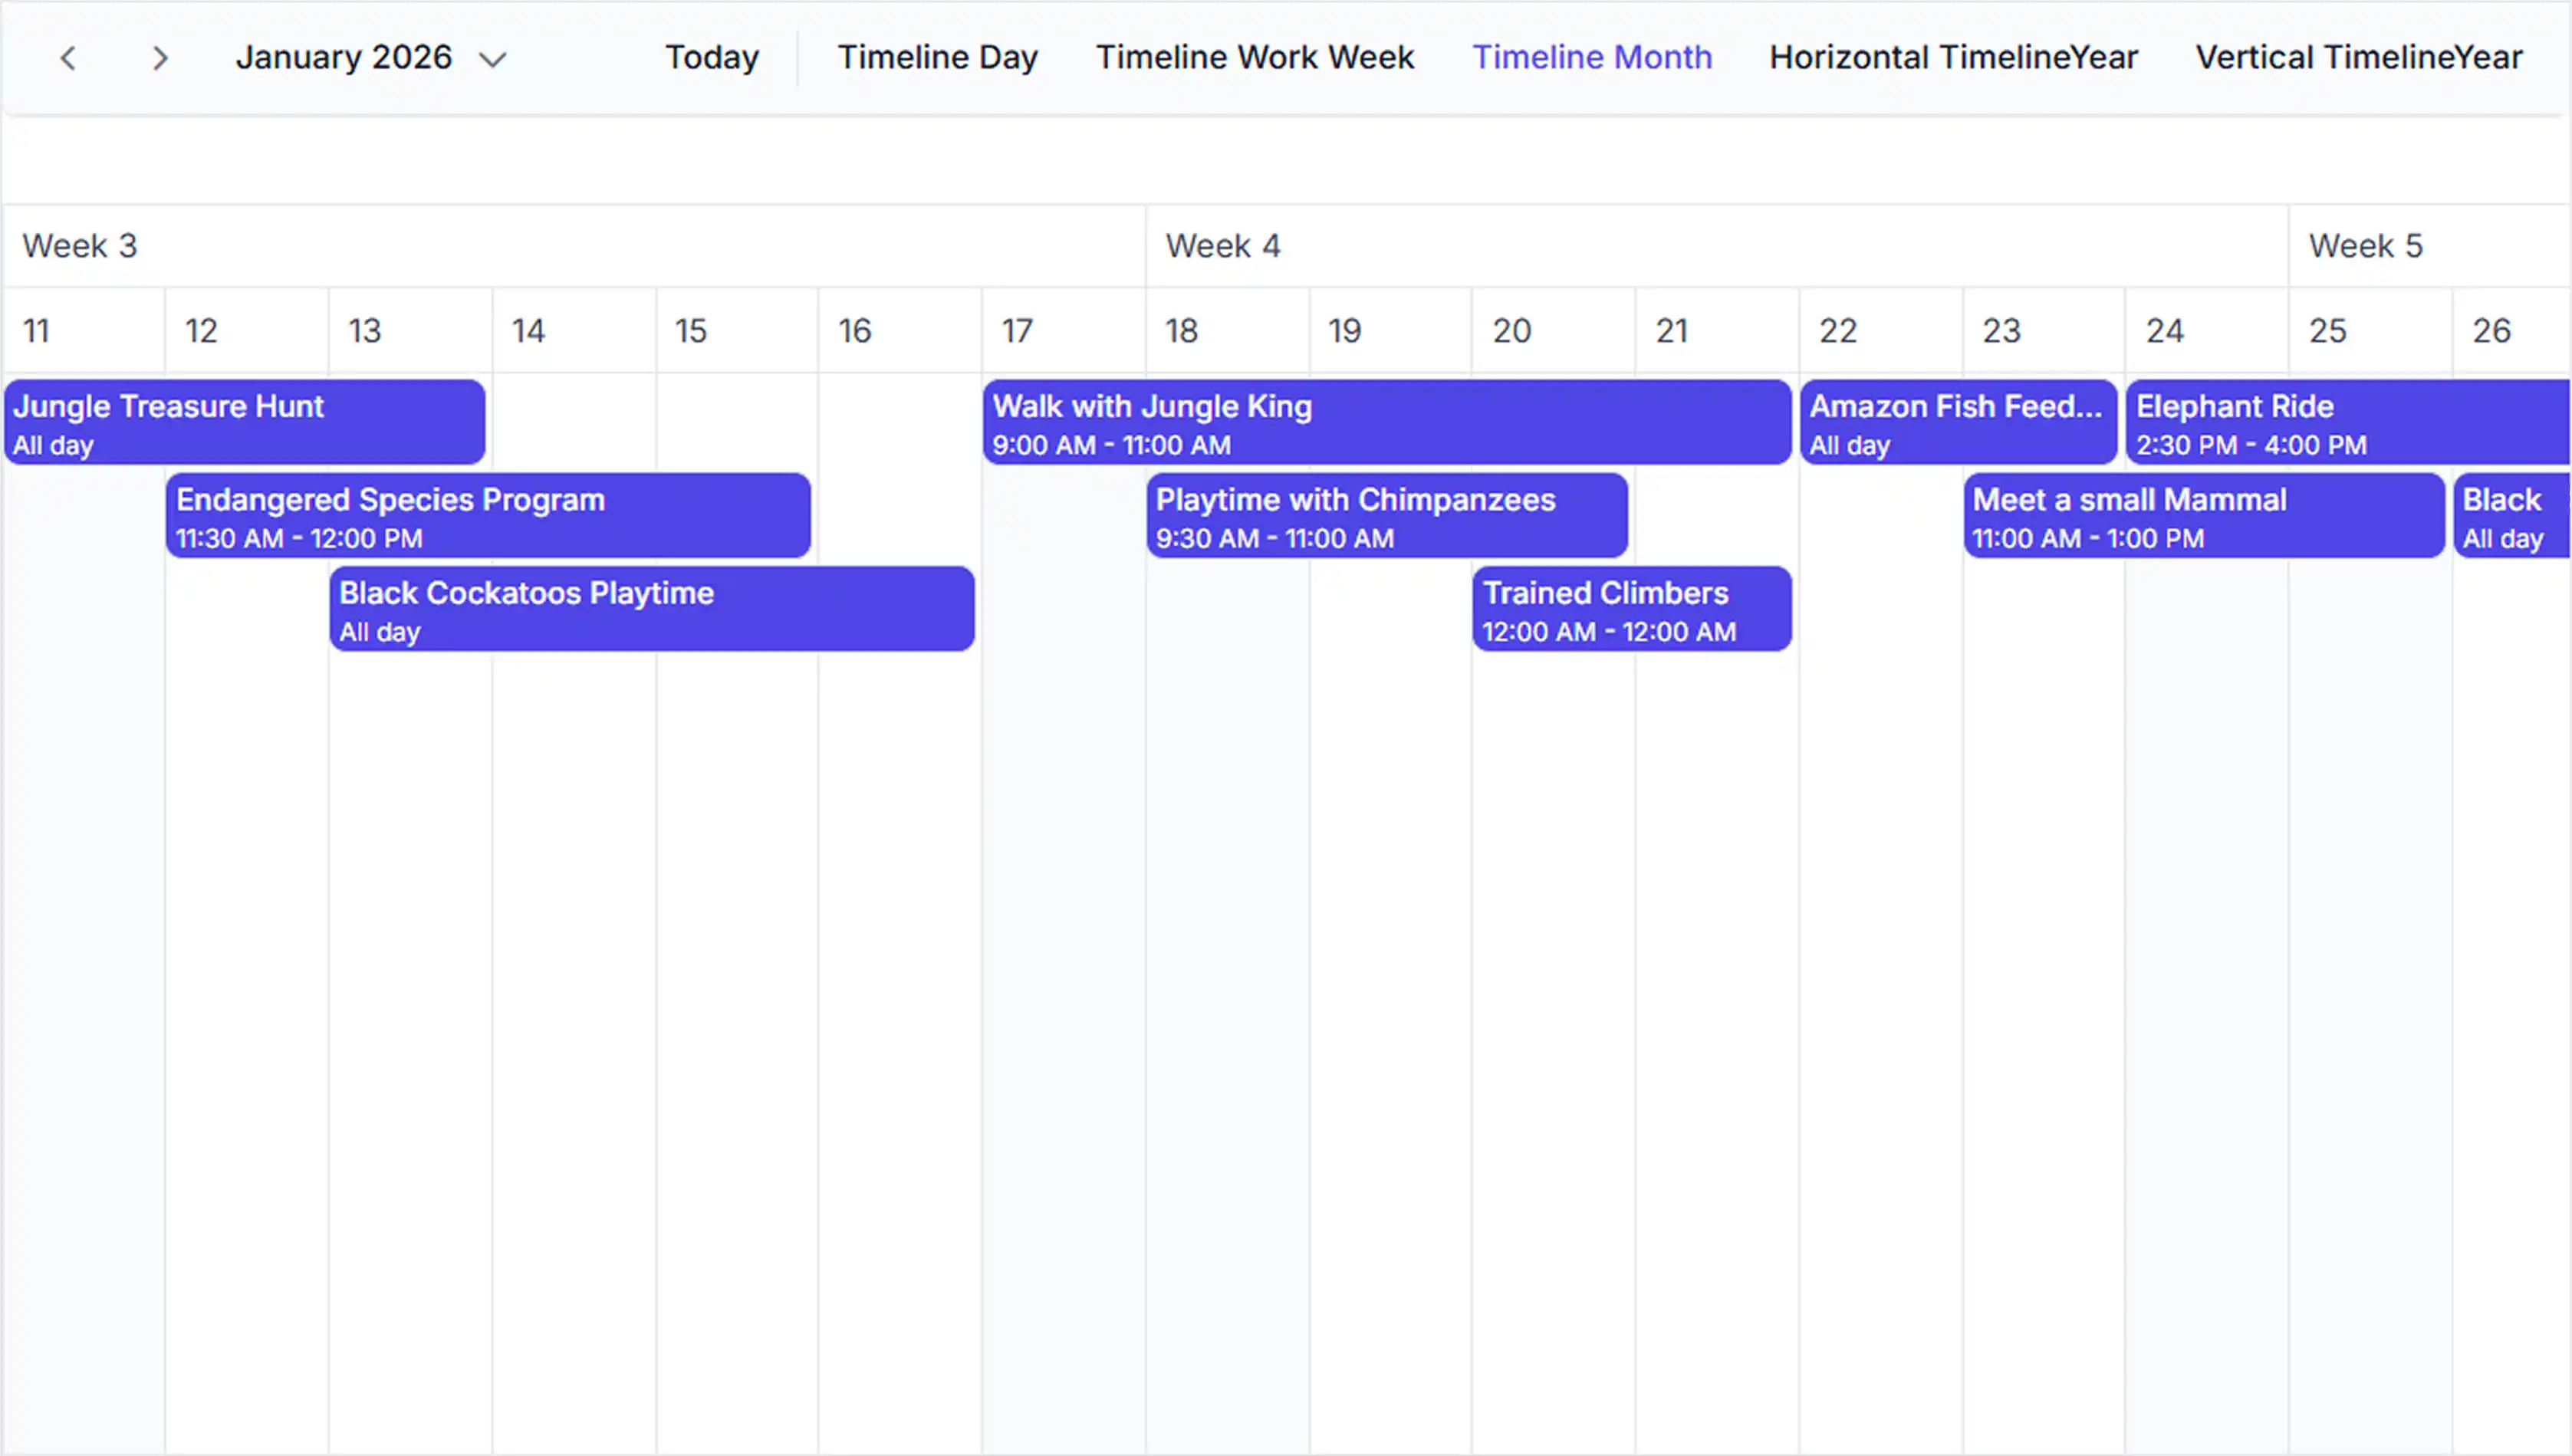Switch to Timeline Work Week view
The image size is (2572, 1456).
pos(1255,58)
